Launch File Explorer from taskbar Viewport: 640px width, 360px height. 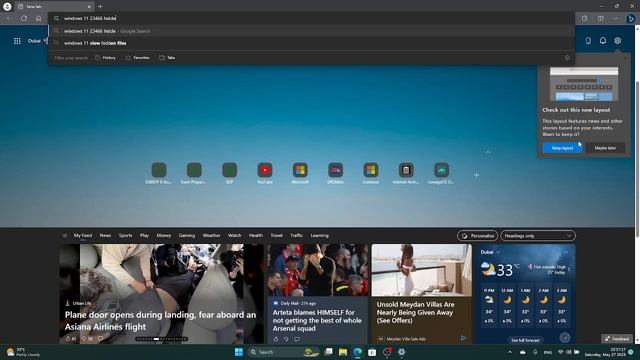click(x=343, y=352)
